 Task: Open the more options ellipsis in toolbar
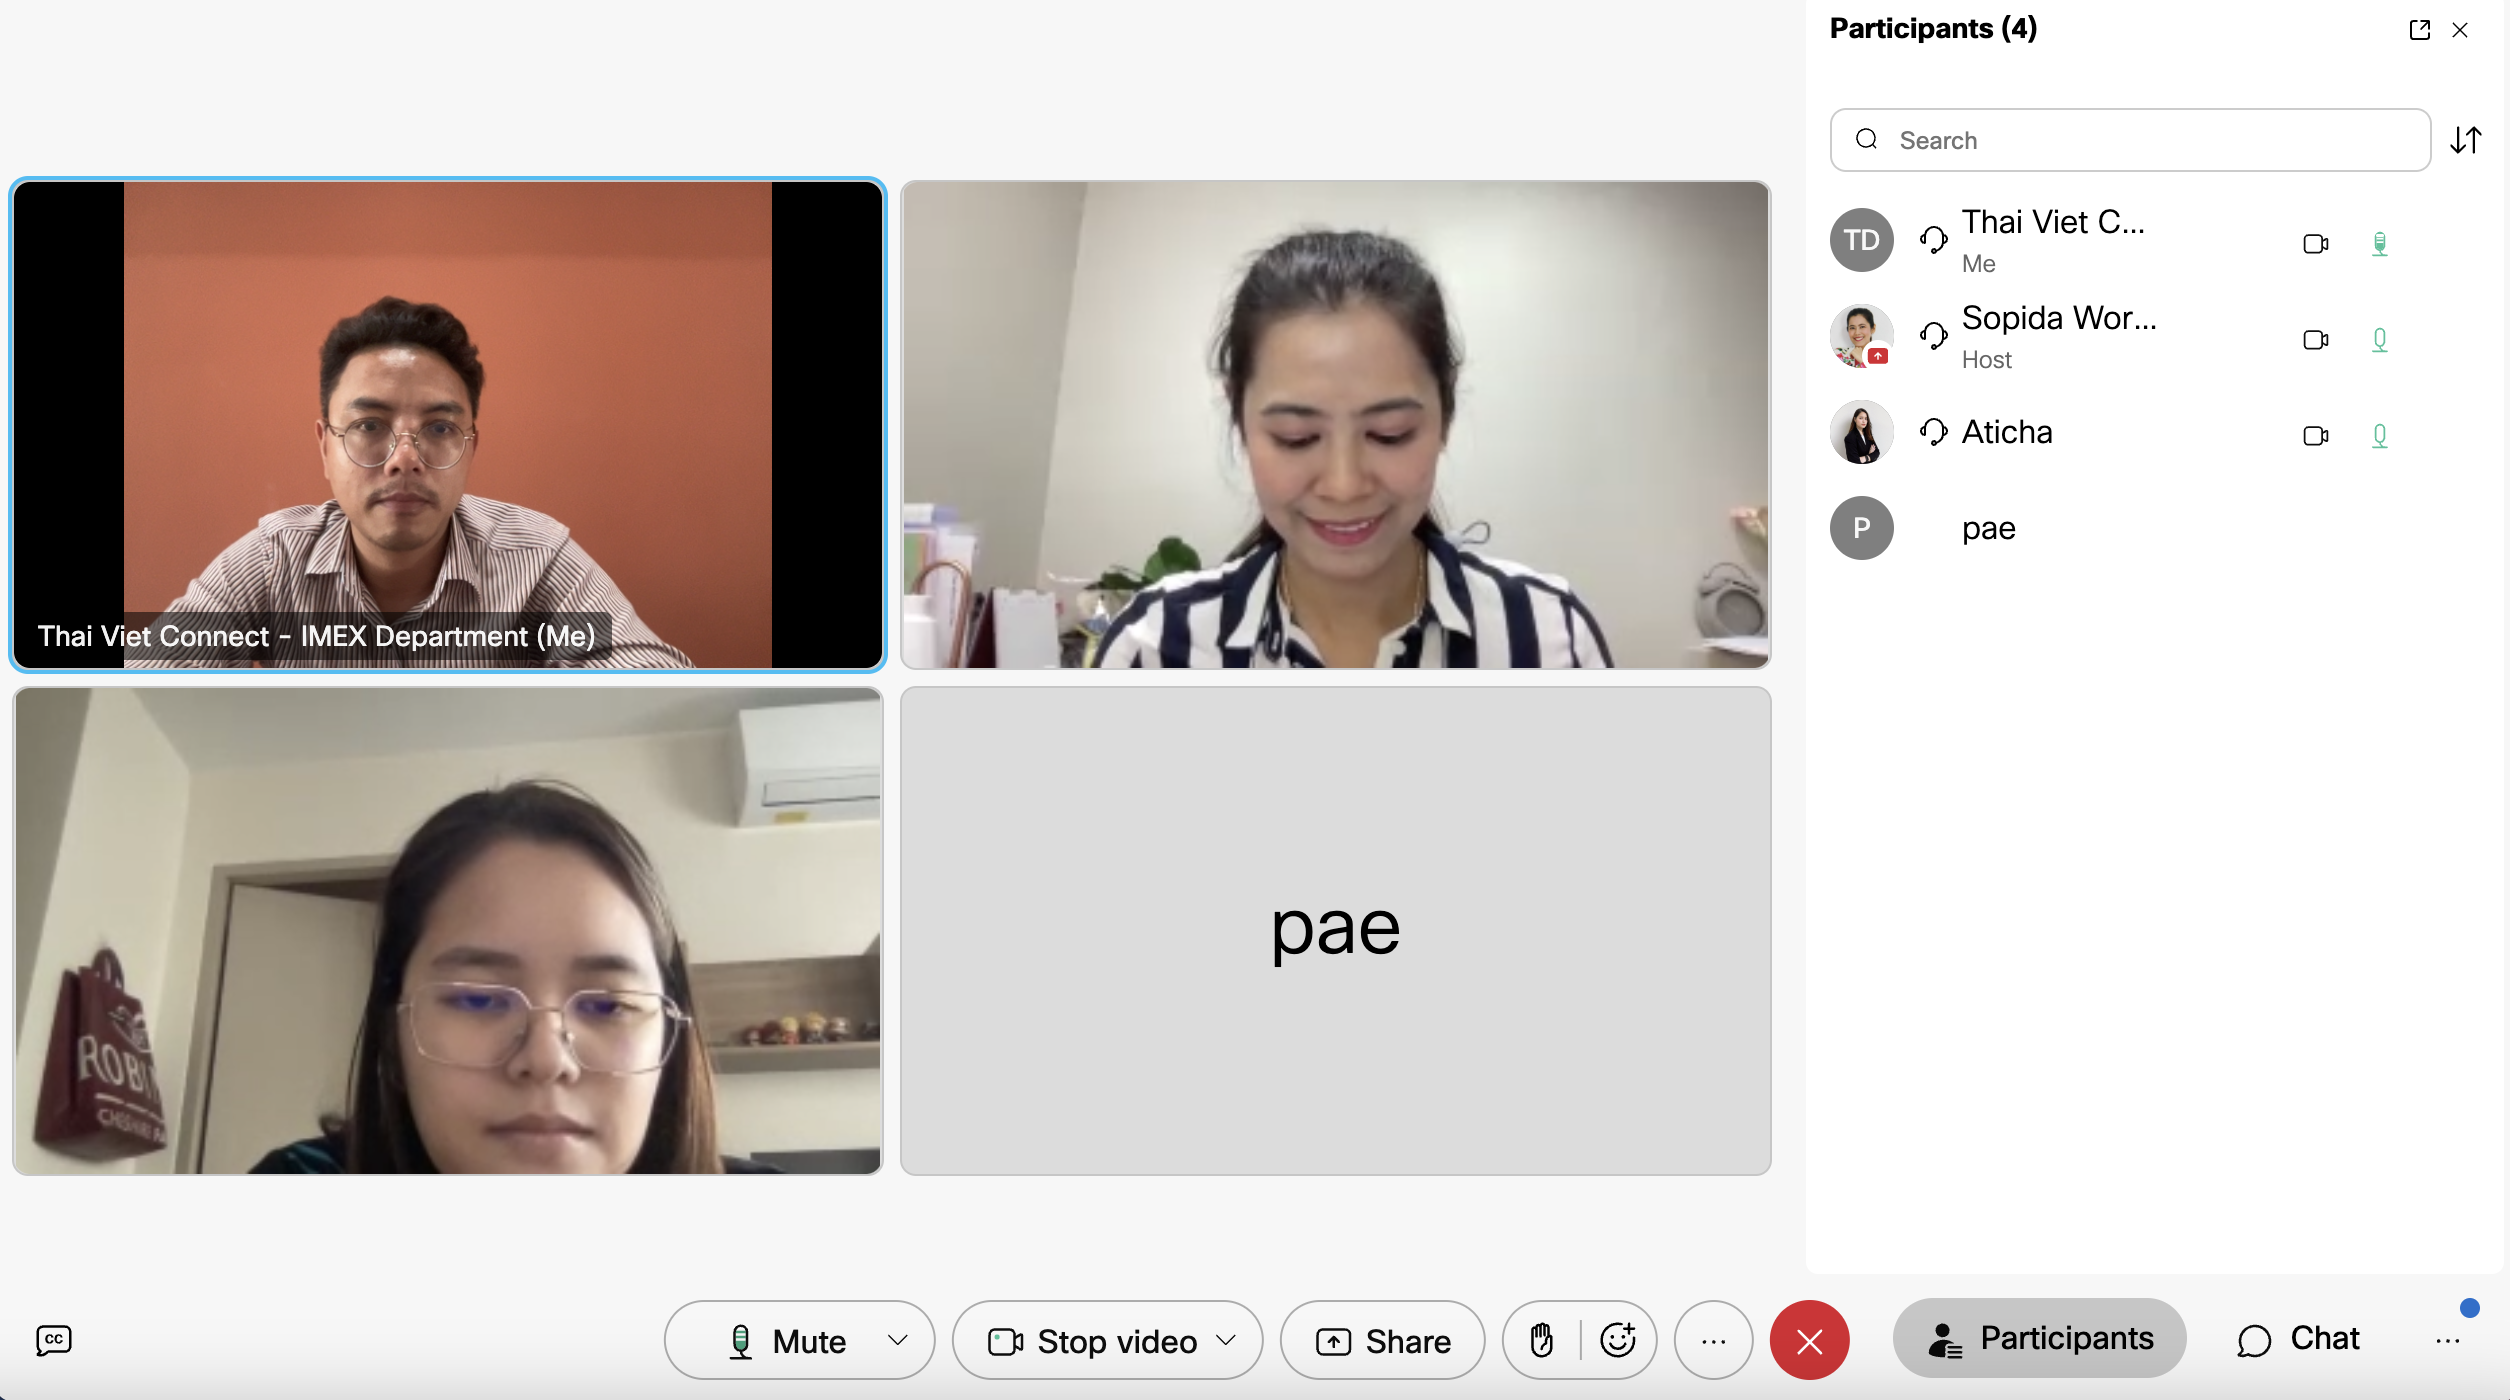(1713, 1340)
